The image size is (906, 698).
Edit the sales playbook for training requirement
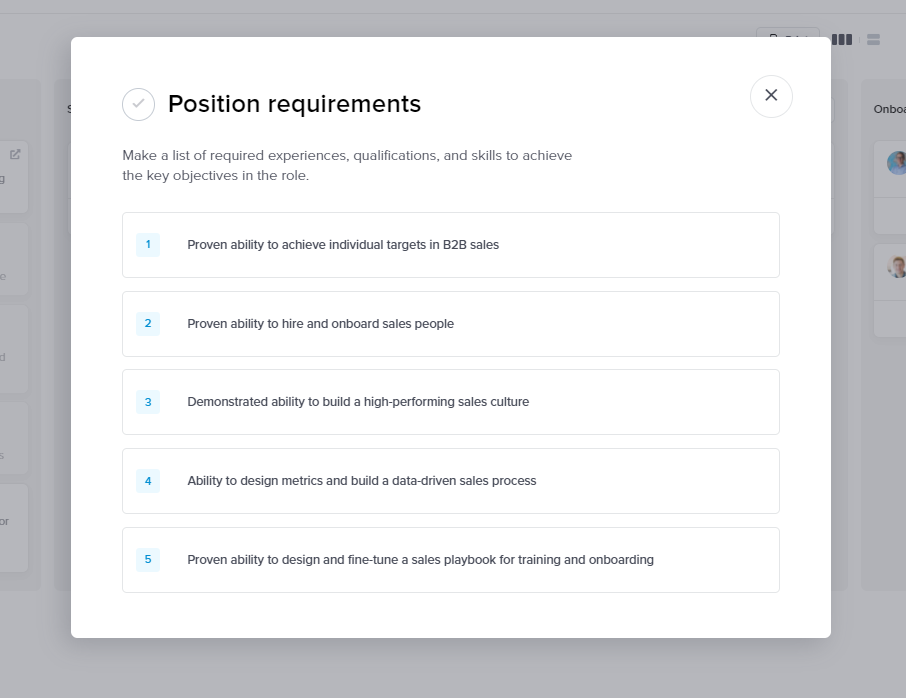451,560
